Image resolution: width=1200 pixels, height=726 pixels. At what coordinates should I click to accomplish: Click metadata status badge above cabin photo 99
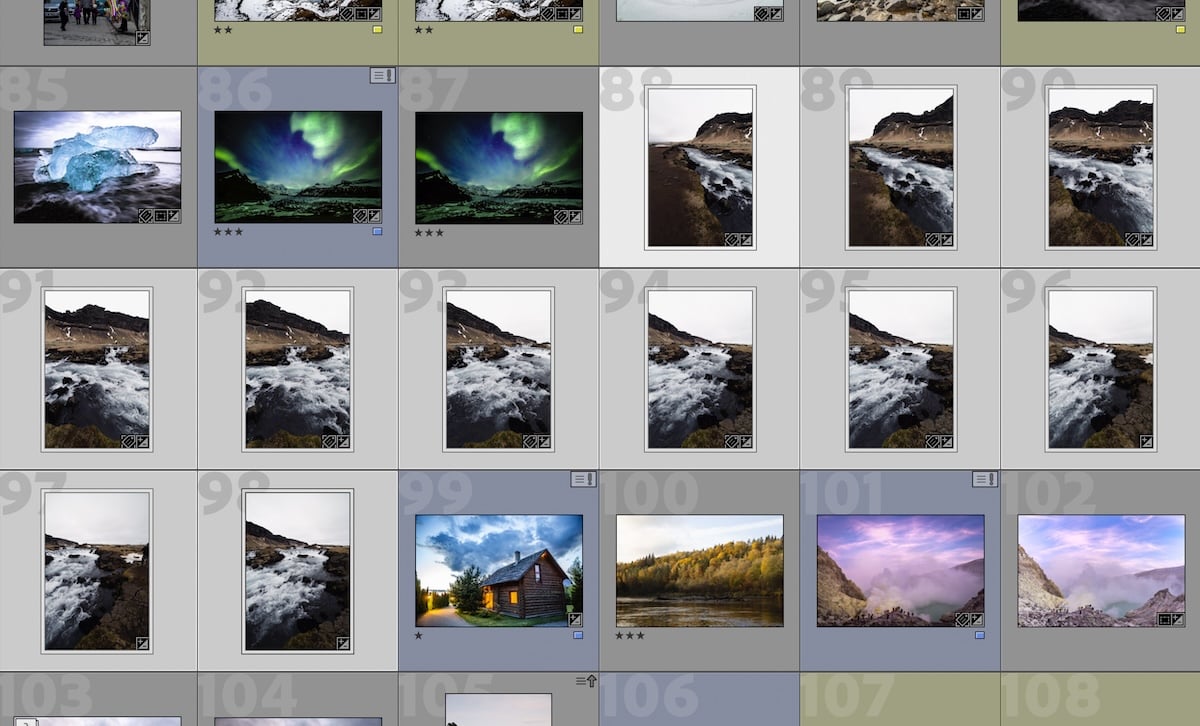click(x=582, y=479)
